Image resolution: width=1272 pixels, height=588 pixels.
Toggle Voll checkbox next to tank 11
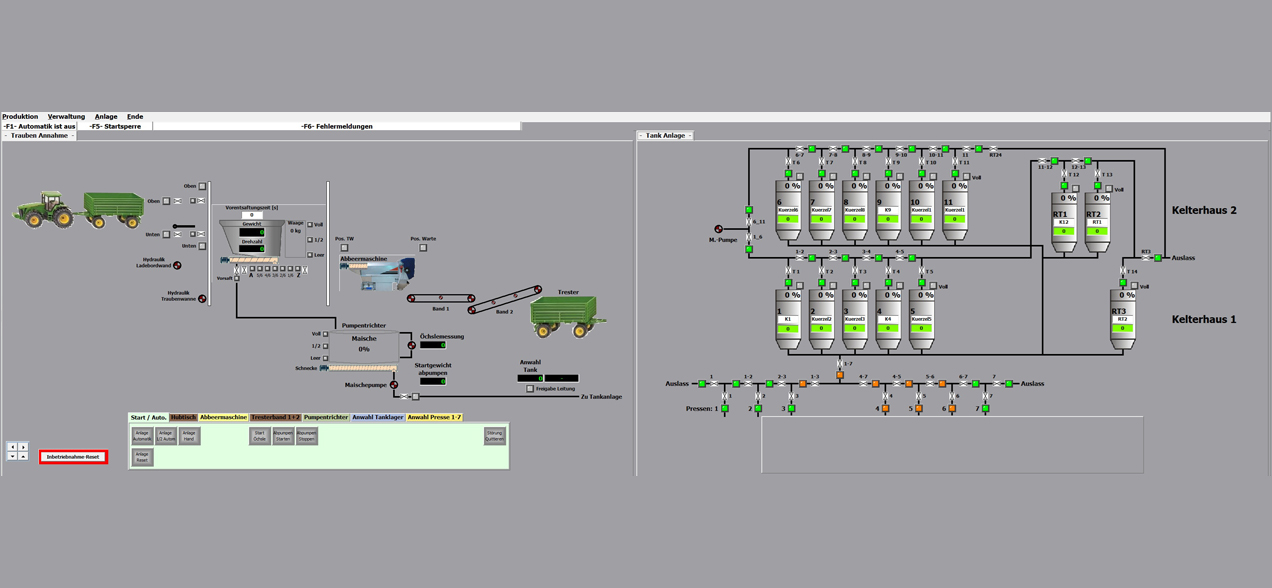pos(966,177)
